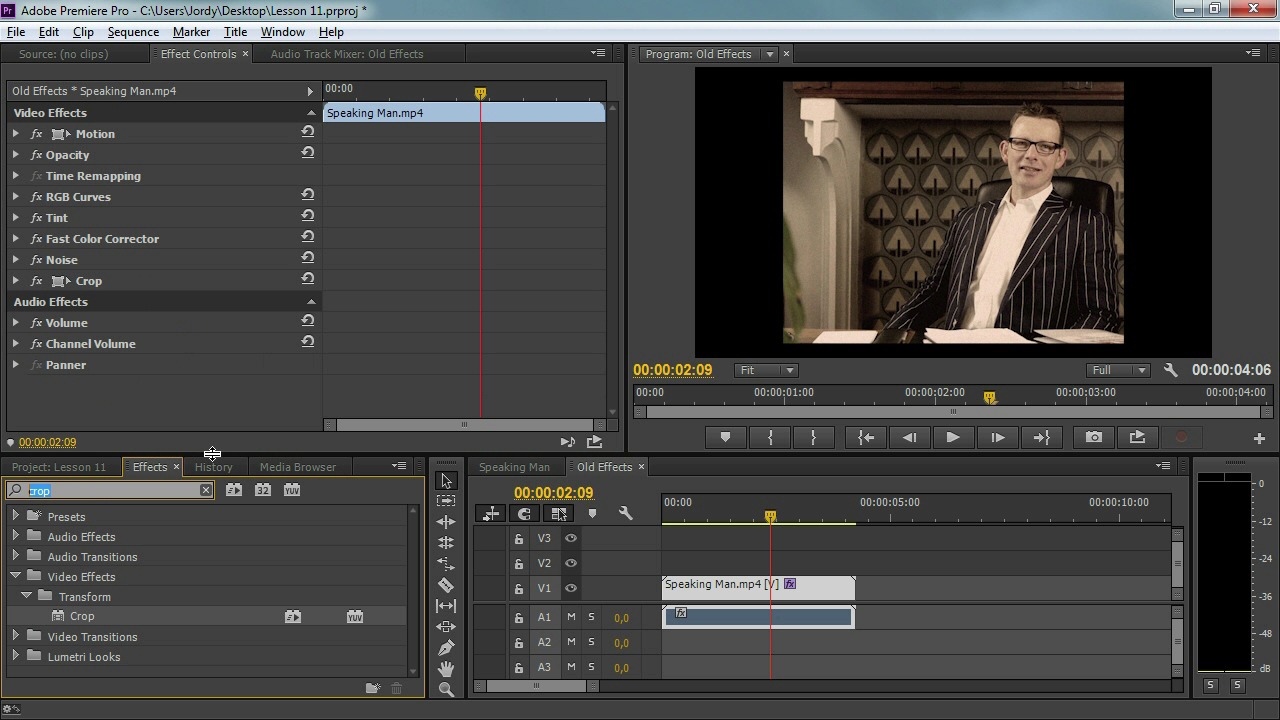This screenshot has width=1280, height=720.
Task: Expand the Fast Color Corrector effect
Action: pyautogui.click(x=16, y=239)
